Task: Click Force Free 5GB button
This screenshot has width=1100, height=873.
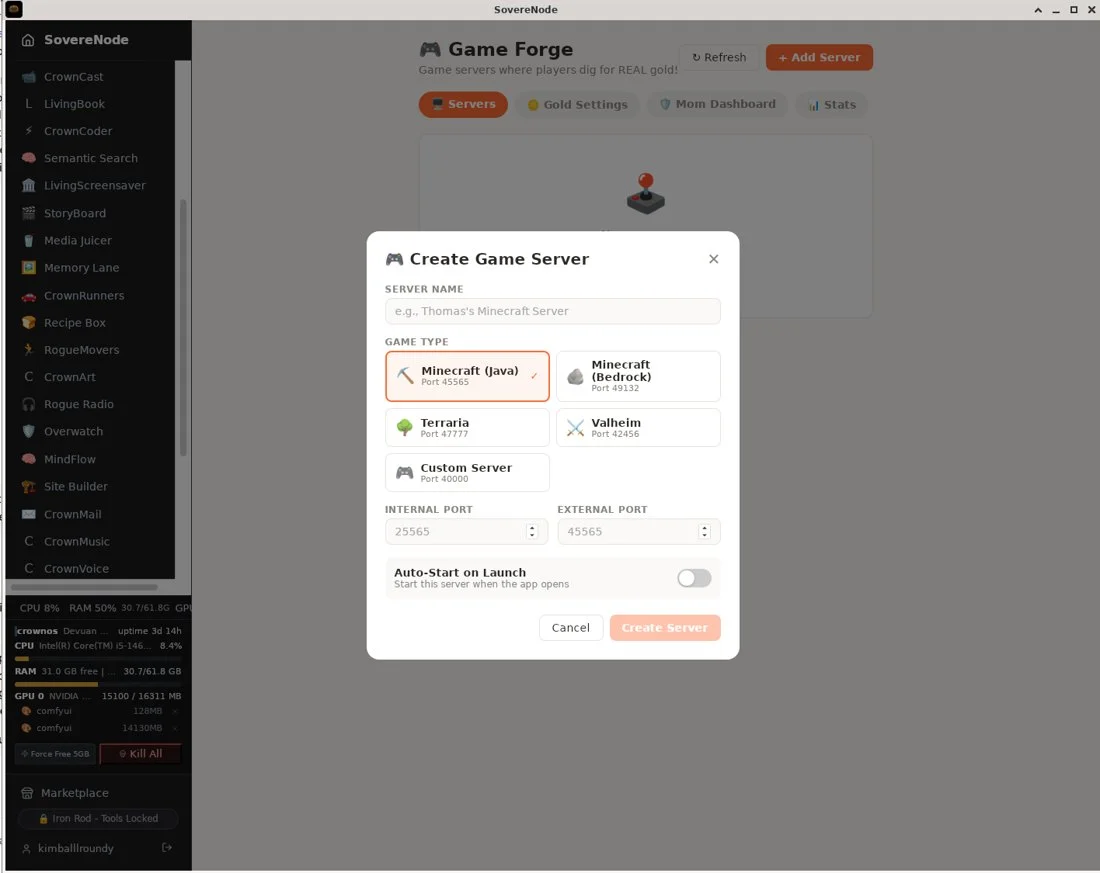Action: click(x=55, y=754)
